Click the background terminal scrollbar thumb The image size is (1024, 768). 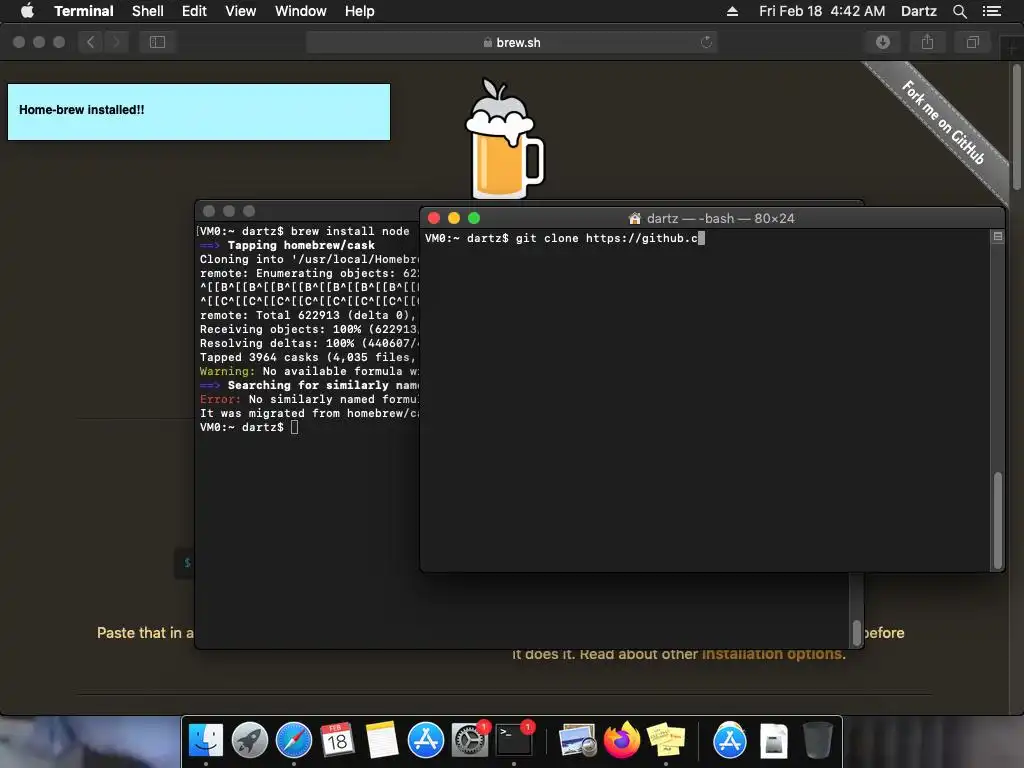pyautogui.click(x=856, y=632)
